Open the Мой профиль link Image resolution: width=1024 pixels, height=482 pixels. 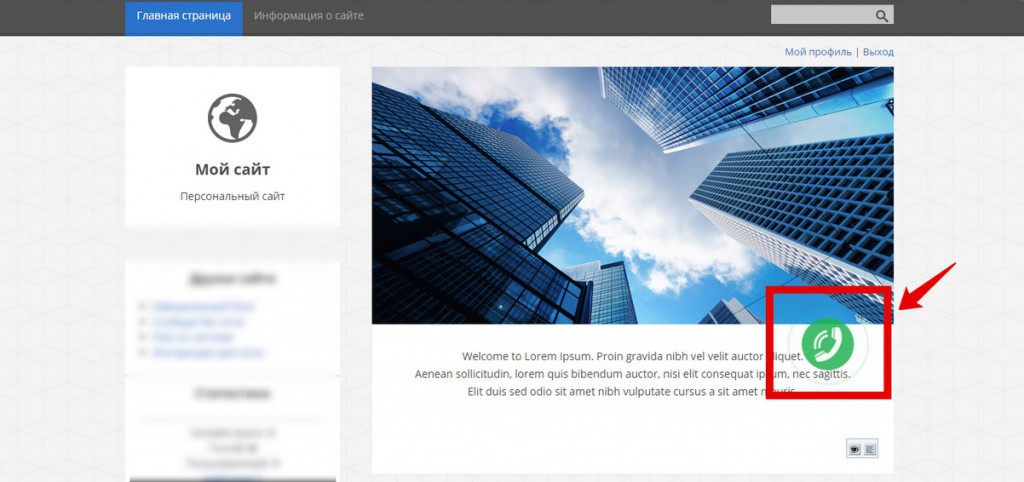coord(818,52)
